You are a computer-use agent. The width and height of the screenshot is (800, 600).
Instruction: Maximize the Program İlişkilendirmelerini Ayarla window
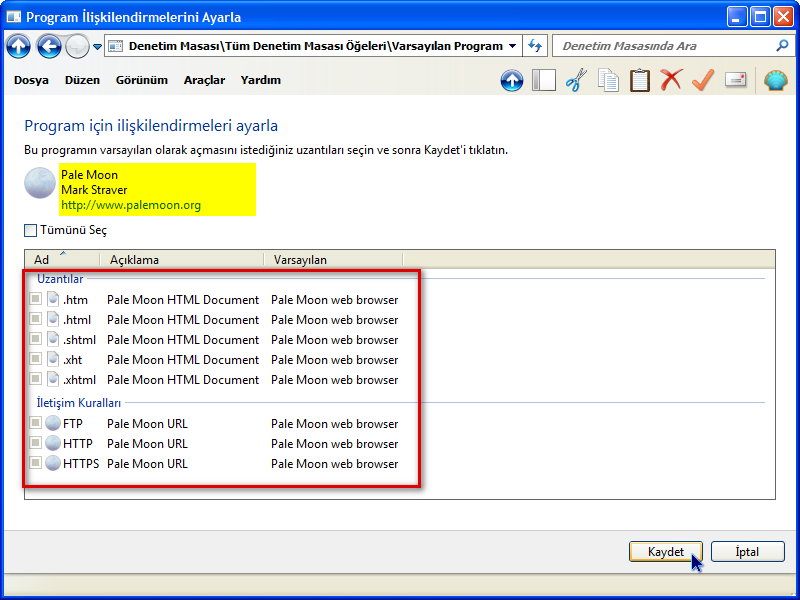(x=760, y=17)
